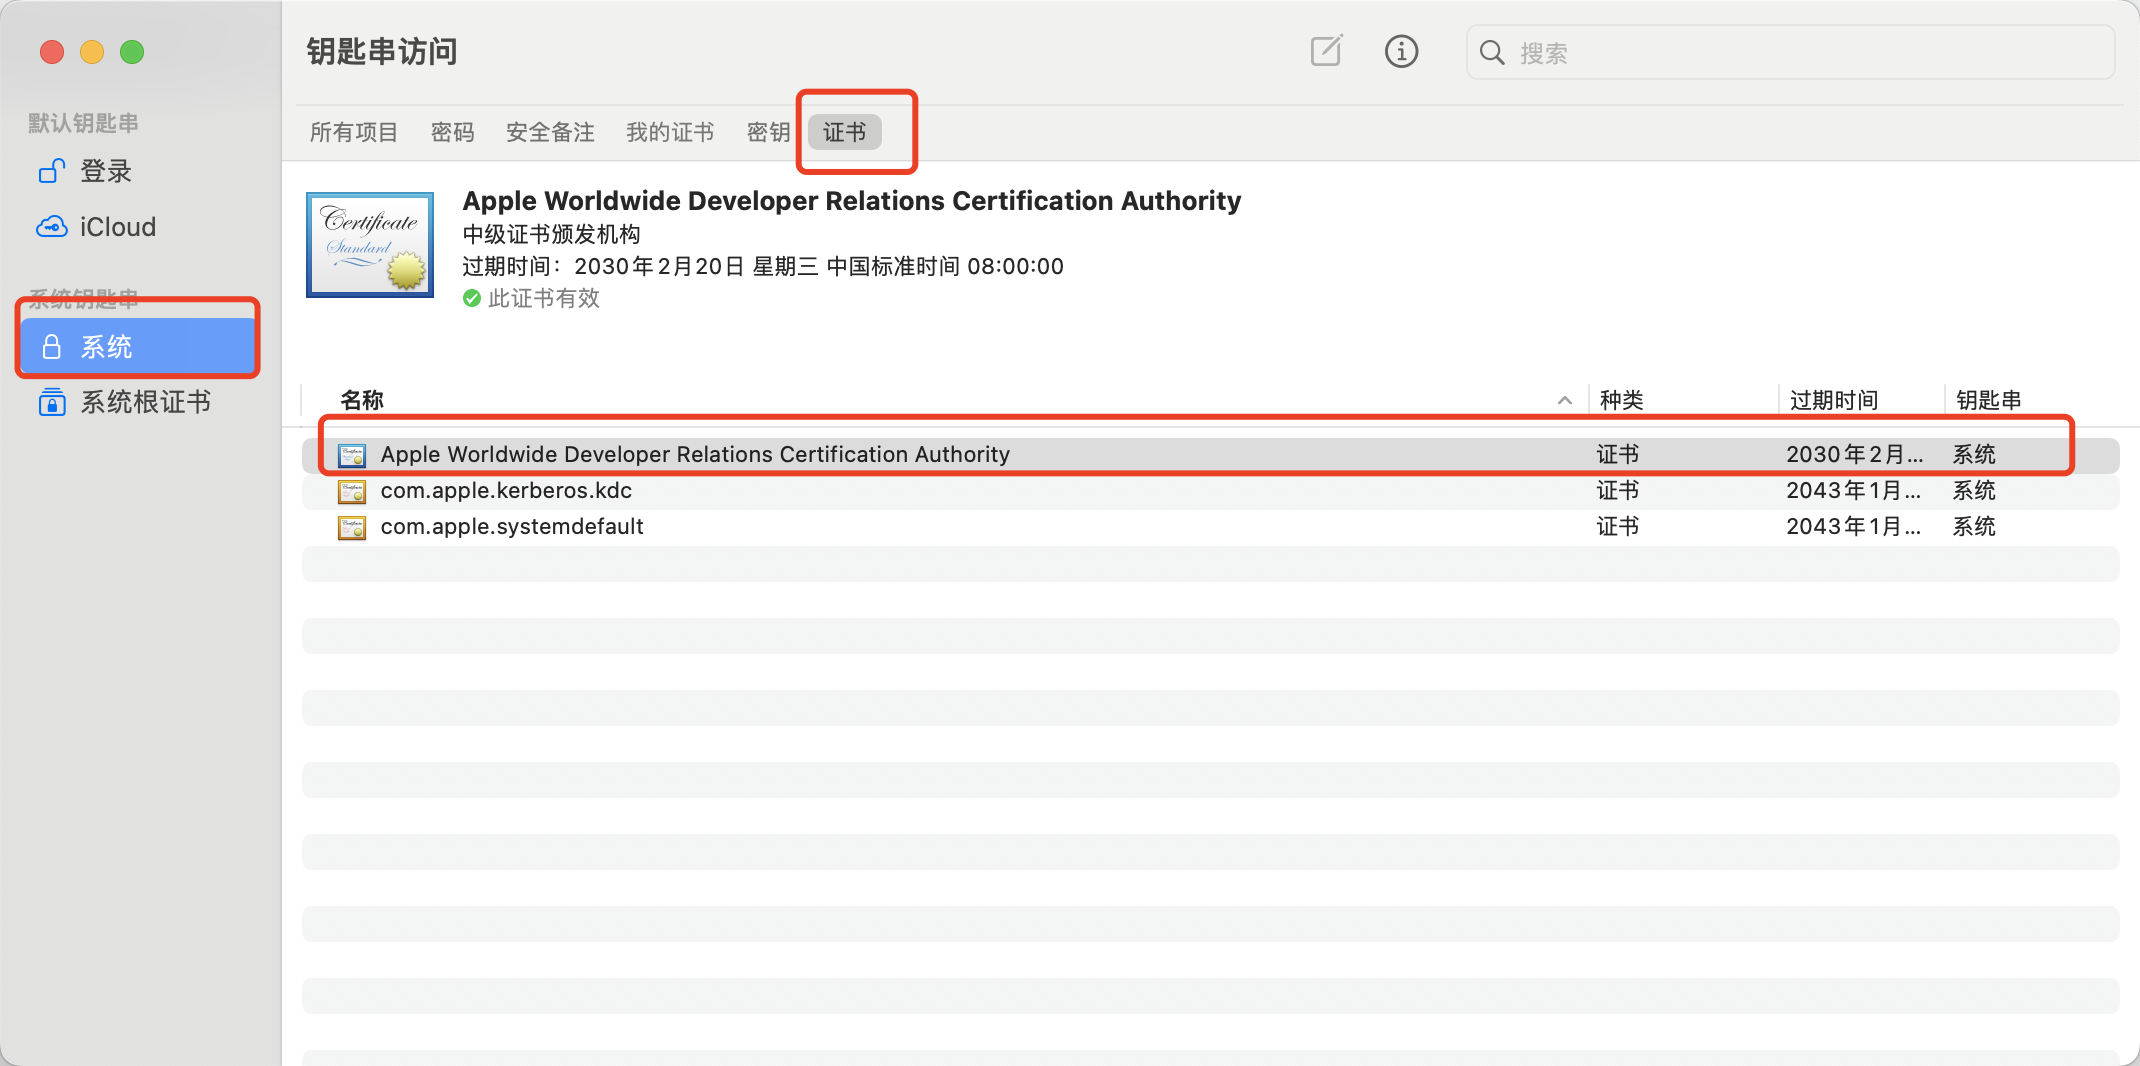Sort by the 过期时间 column header
Viewport: 2140px width, 1066px height.
tap(1833, 400)
